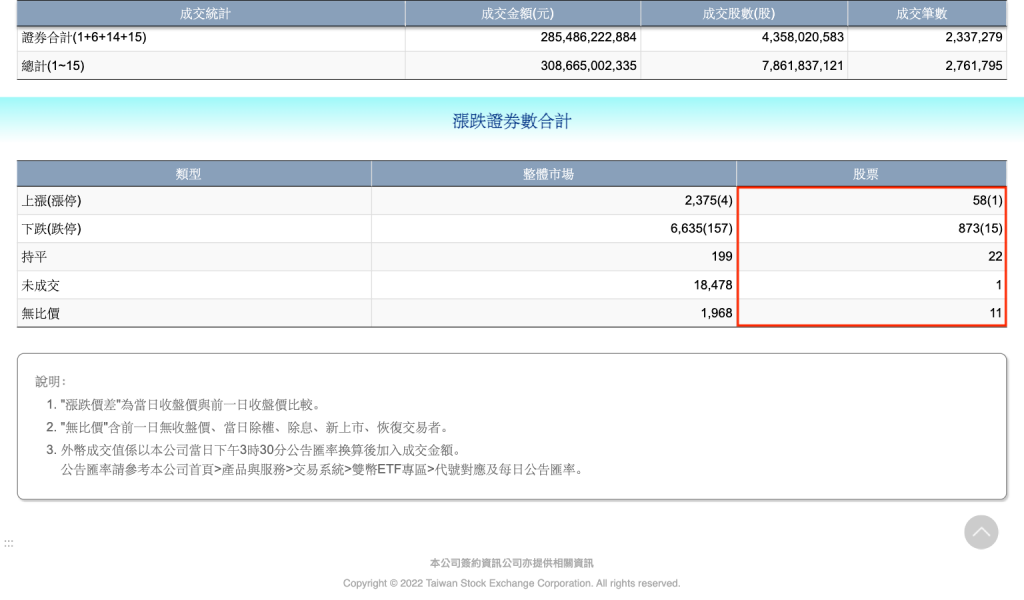Select the value 2,337,279
The width and height of the screenshot is (1024, 600).
pos(974,37)
